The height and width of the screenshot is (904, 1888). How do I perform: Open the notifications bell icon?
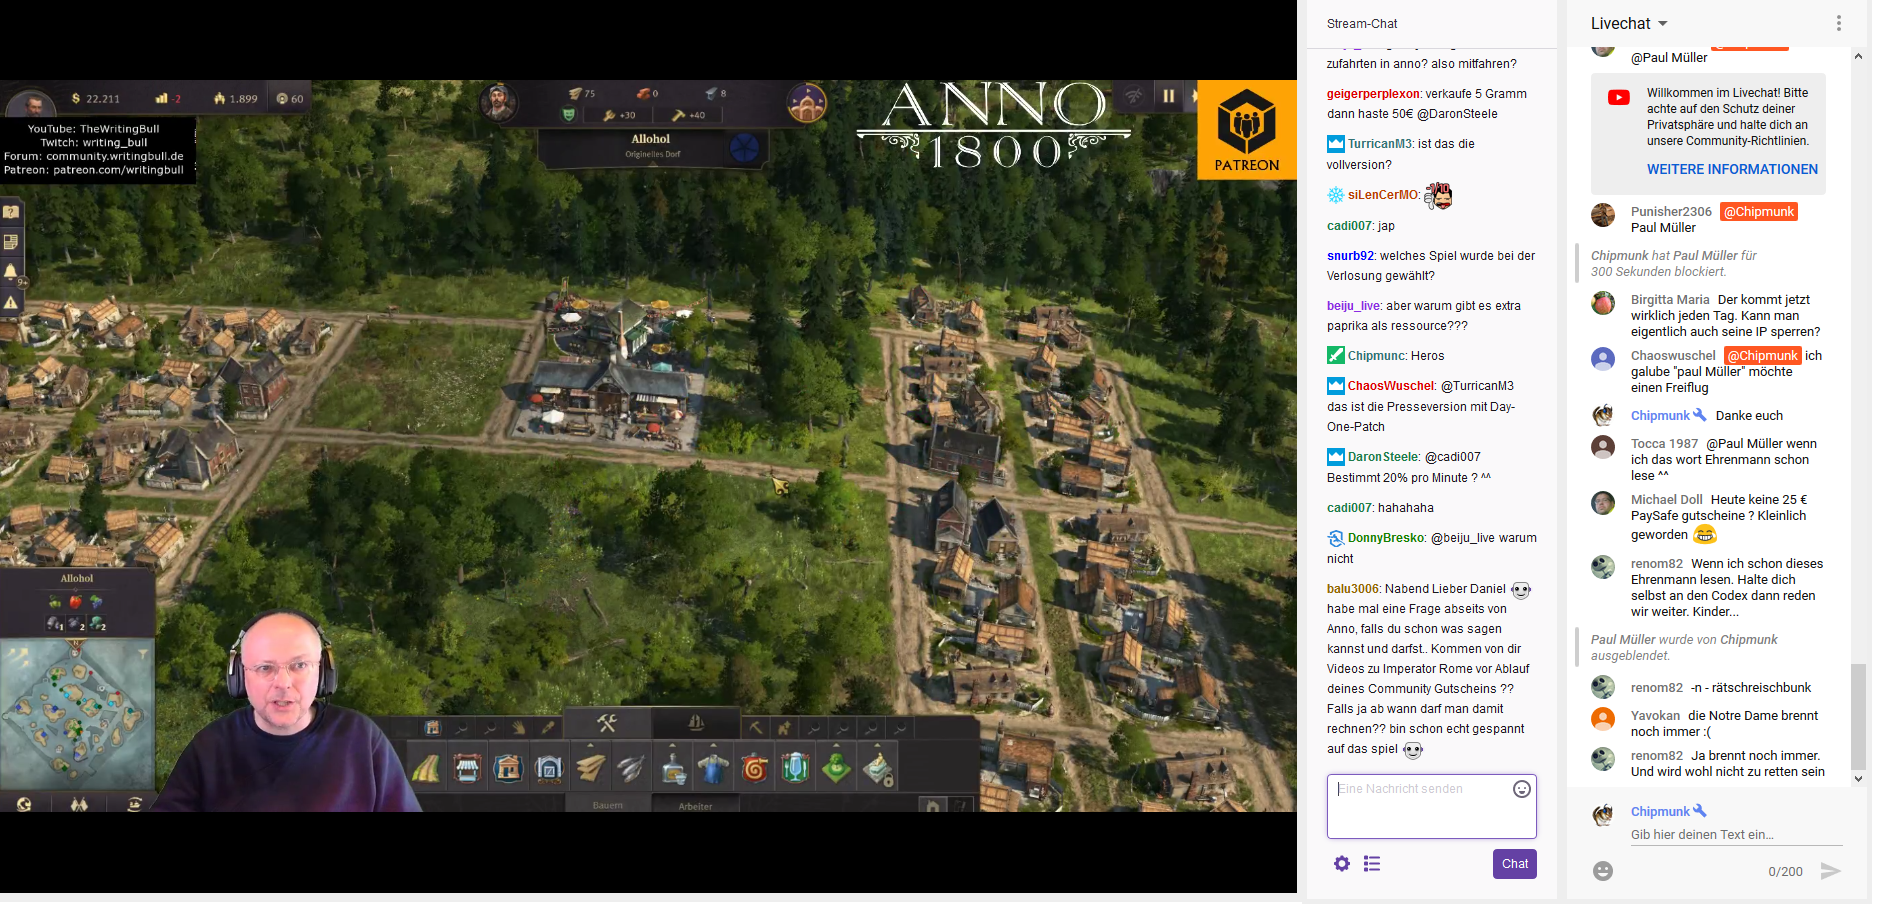[11, 271]
